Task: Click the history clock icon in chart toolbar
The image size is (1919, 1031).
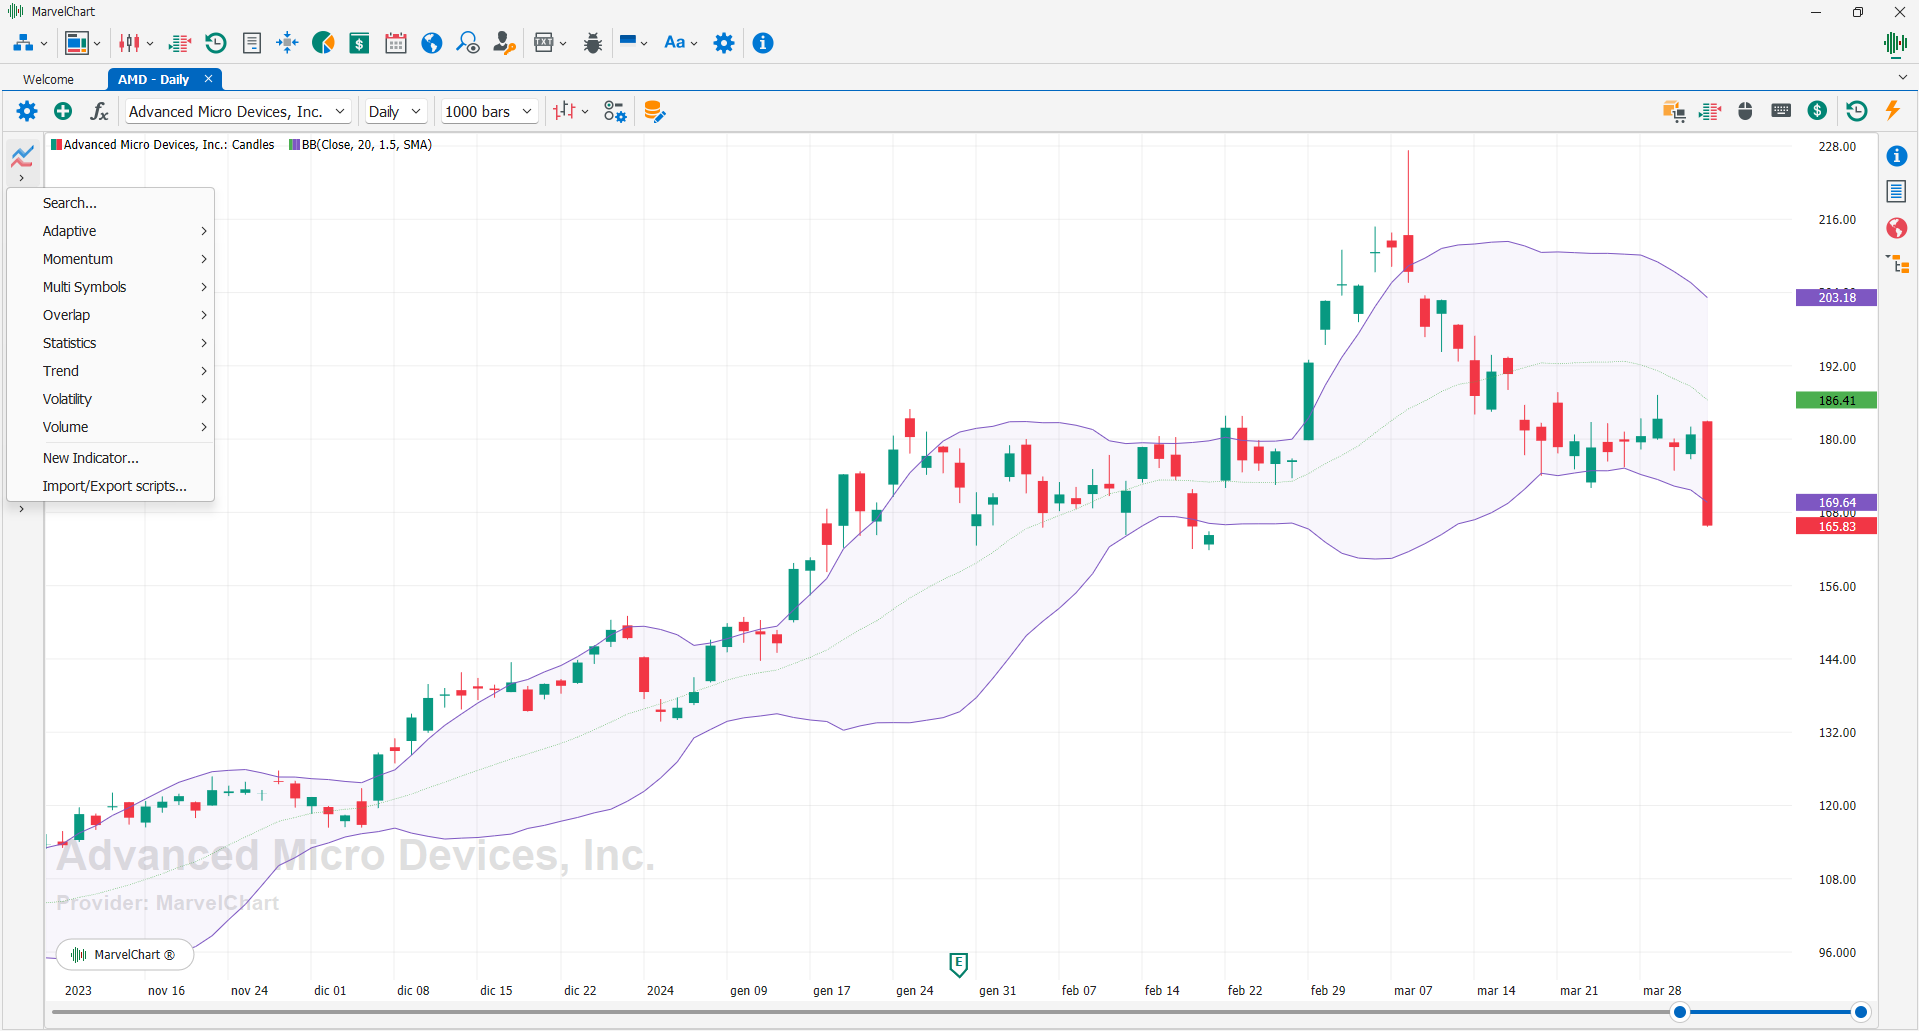Action: (x=1856, y=111)
